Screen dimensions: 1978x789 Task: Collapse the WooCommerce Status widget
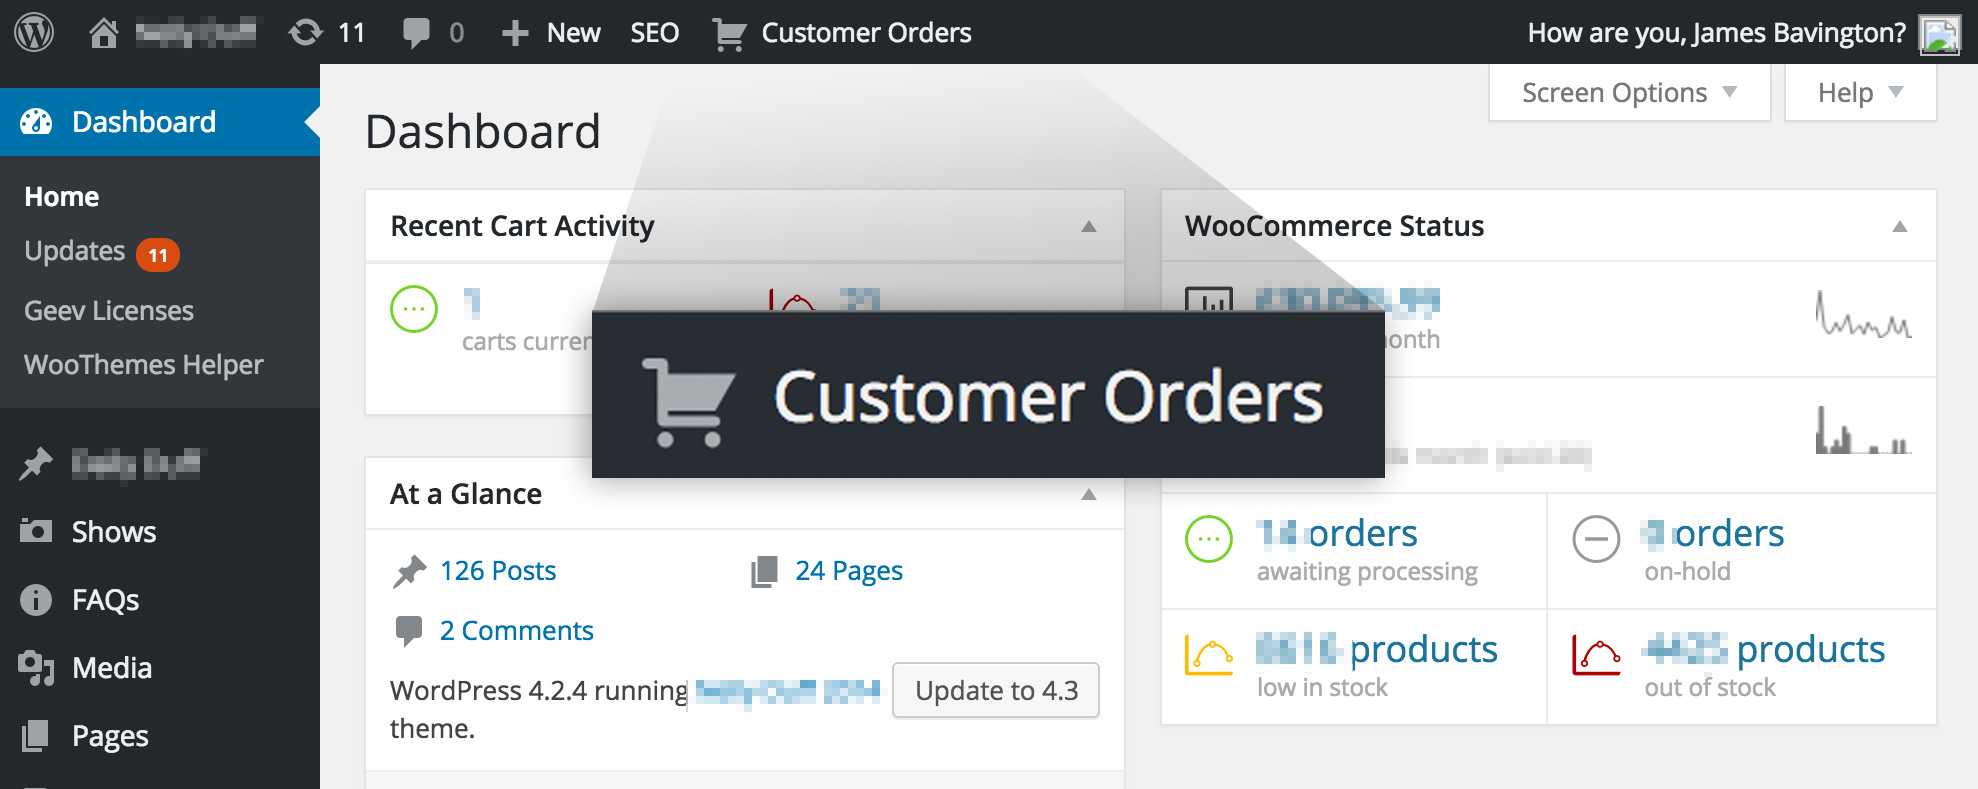pyautogui.click(x=1900, y=227)
